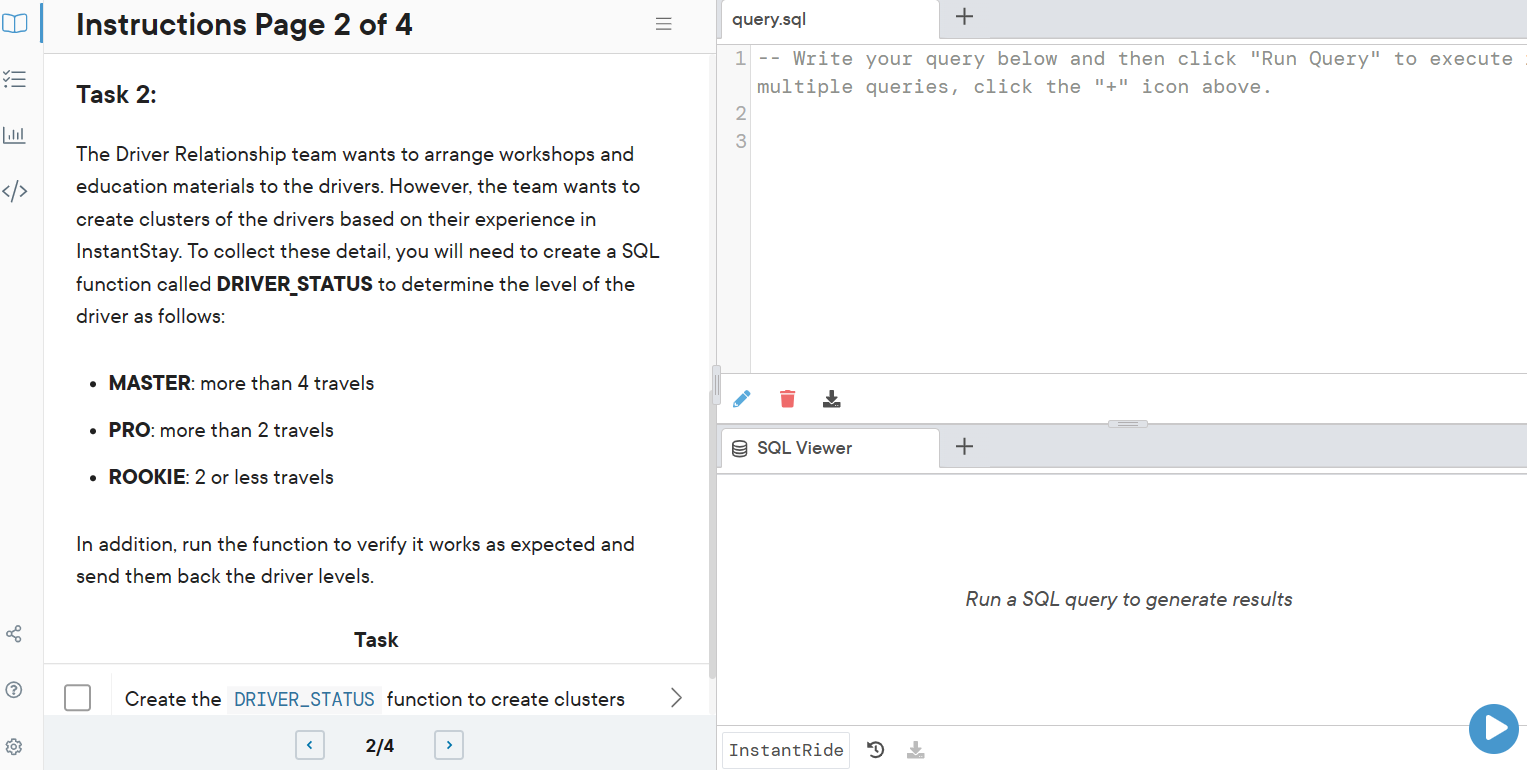Screen dimensions: 1527x770
Task: Click the blue pencil edit icon
Action: [742, 398]
